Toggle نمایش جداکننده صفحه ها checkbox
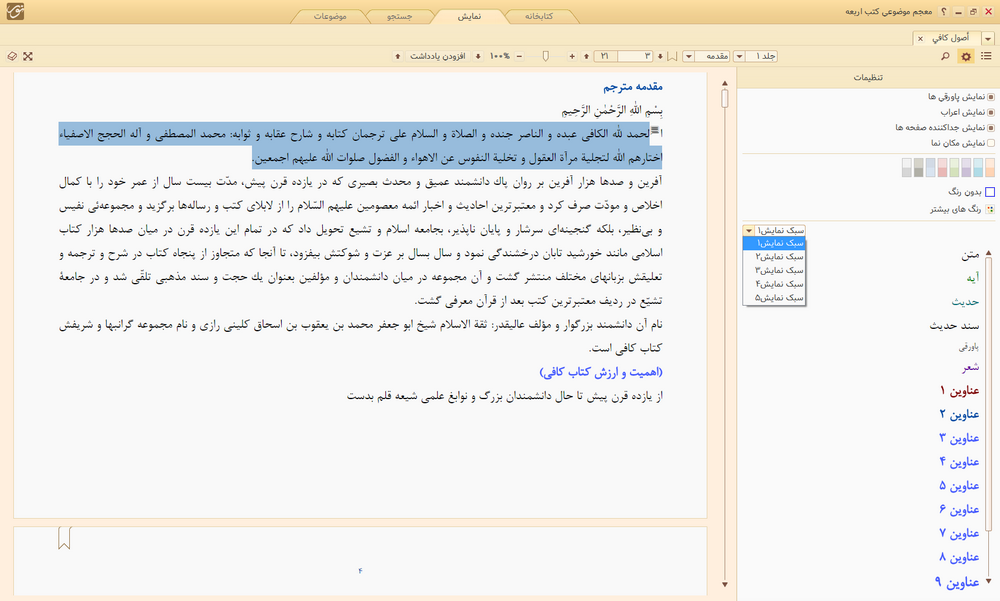This screenshot has height=601, width=1000. tap(990, 128)
